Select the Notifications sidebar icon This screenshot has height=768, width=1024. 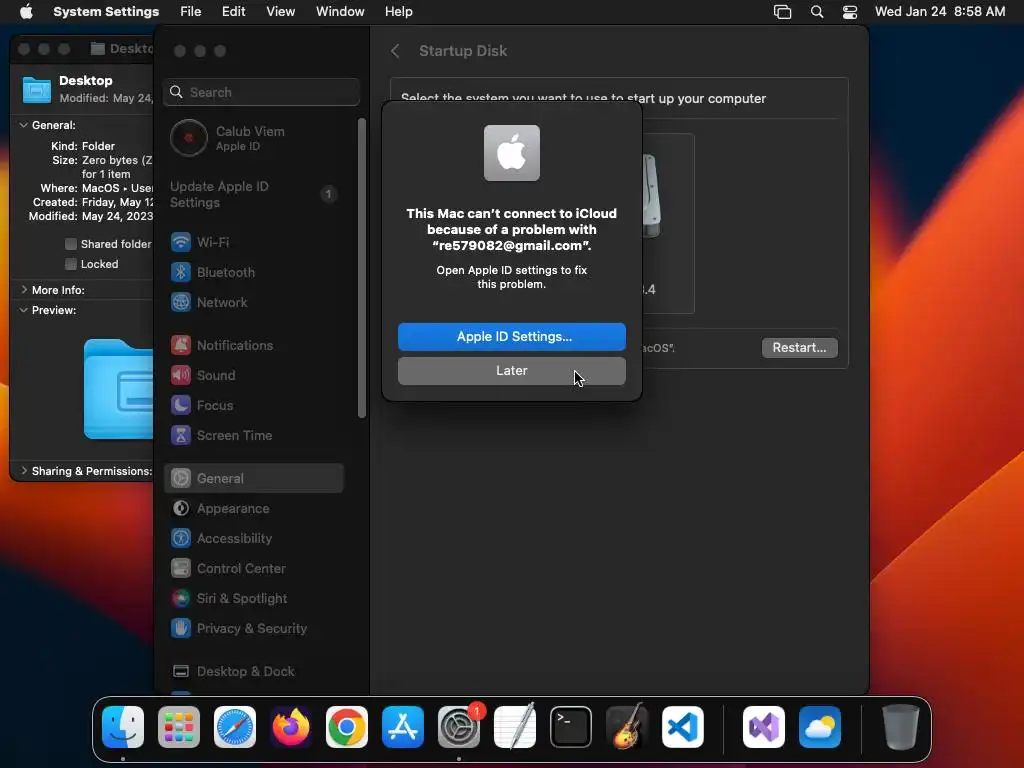[181, 345]
